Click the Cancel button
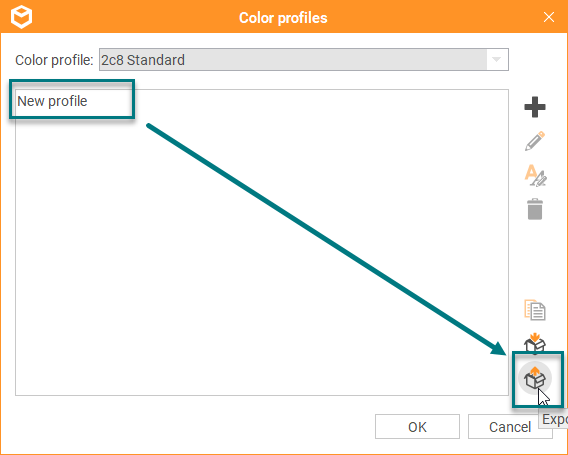568x455 pixels. click(x=510, y=427)
